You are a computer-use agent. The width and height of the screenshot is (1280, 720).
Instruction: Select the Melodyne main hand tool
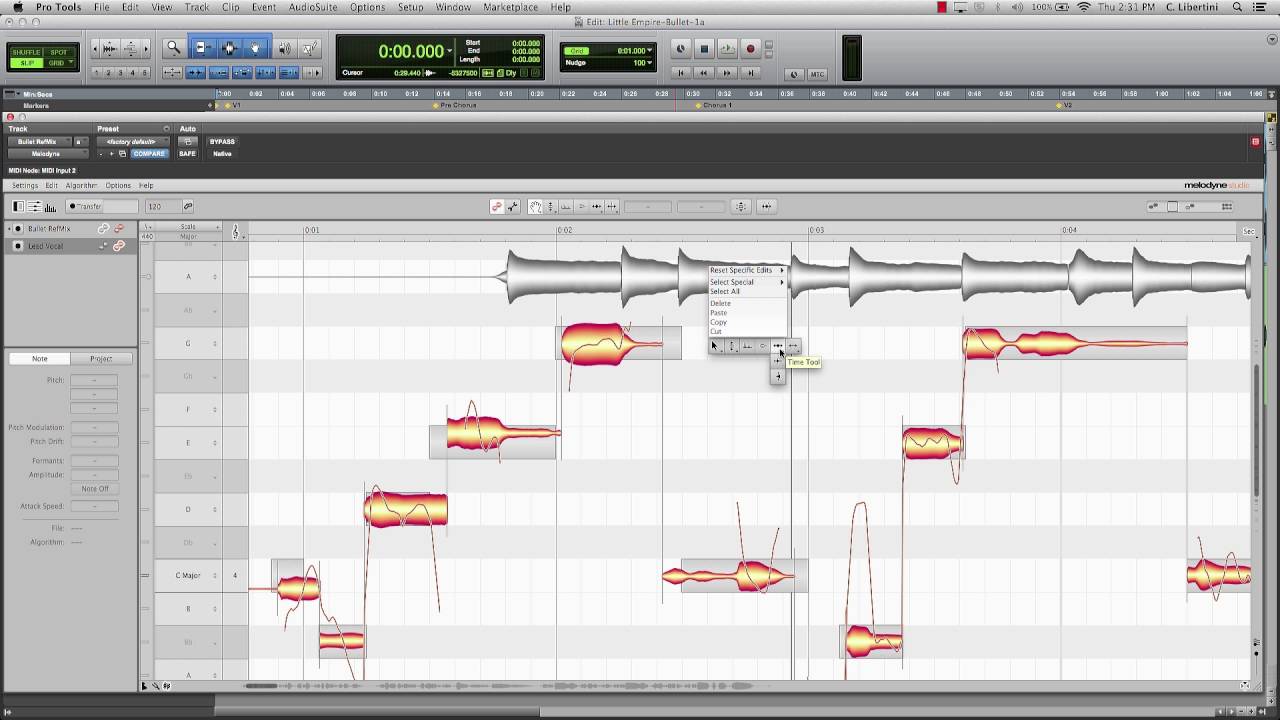[x=535, y=206]
